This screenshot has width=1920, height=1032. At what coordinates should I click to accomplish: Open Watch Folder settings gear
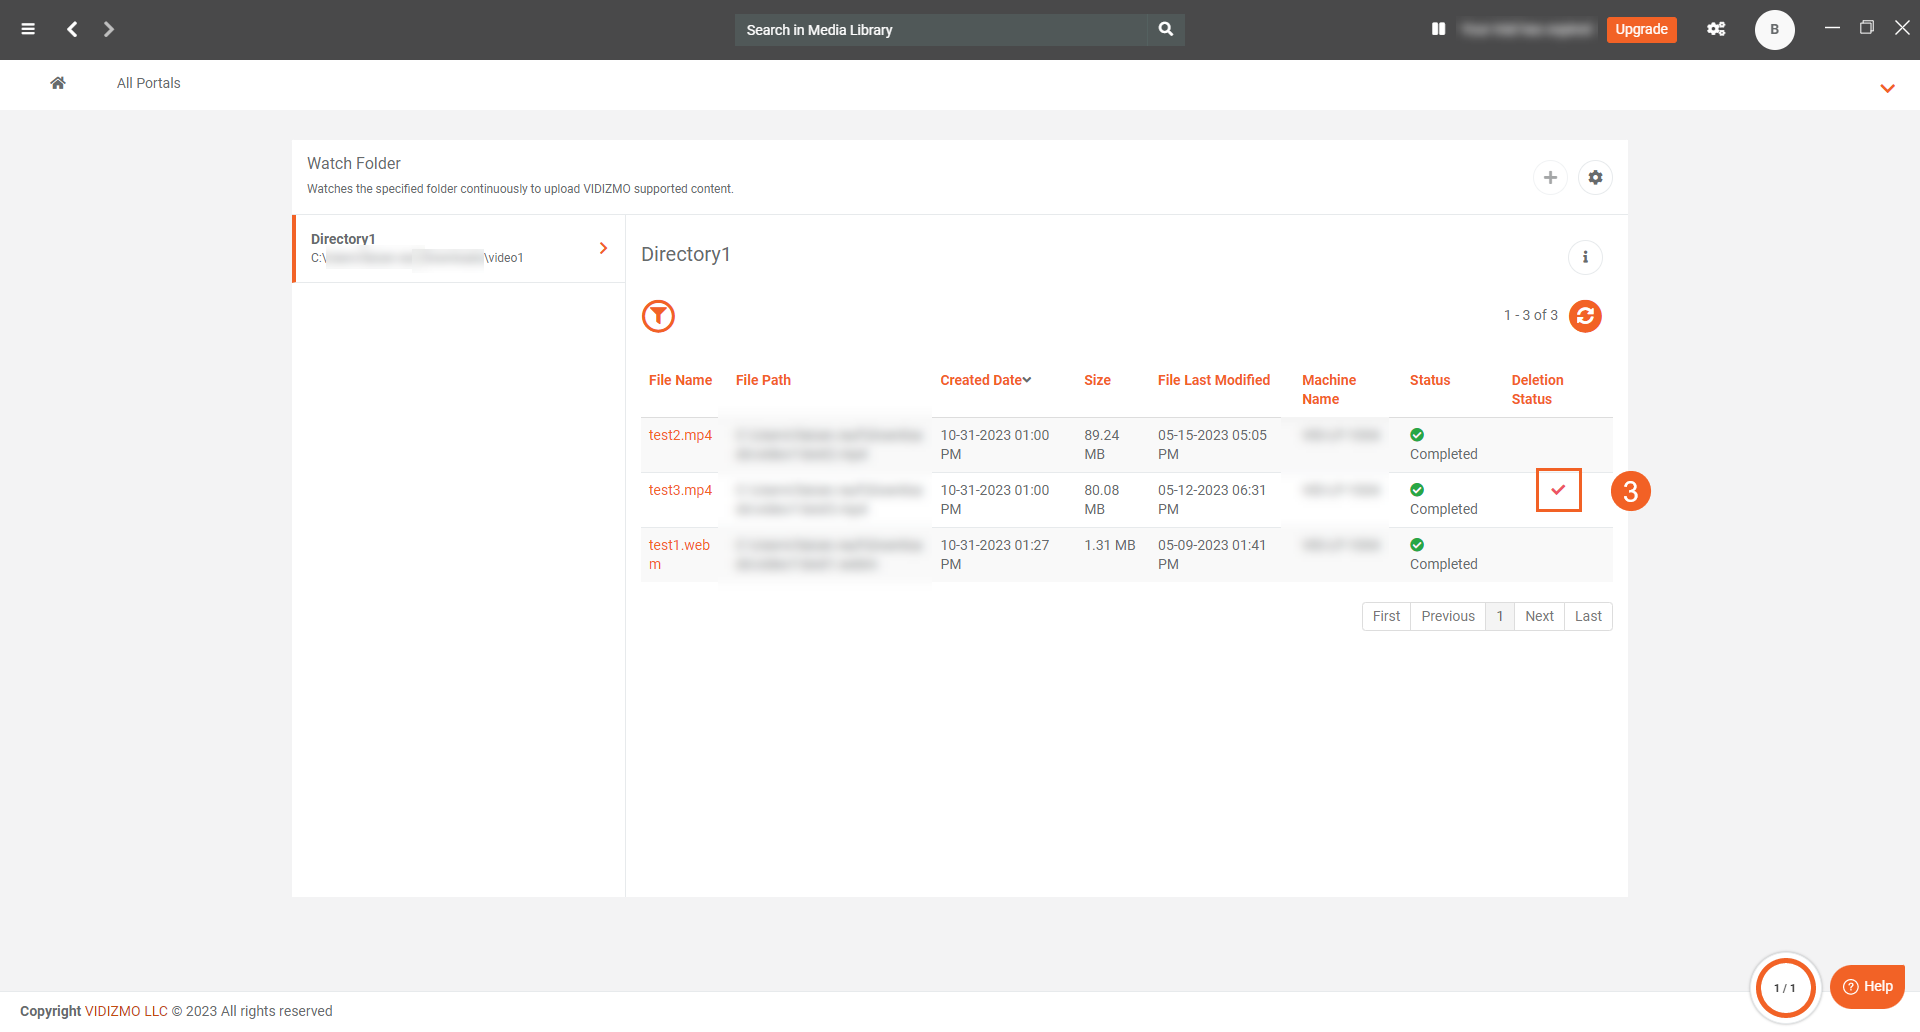click(1595, 177)
